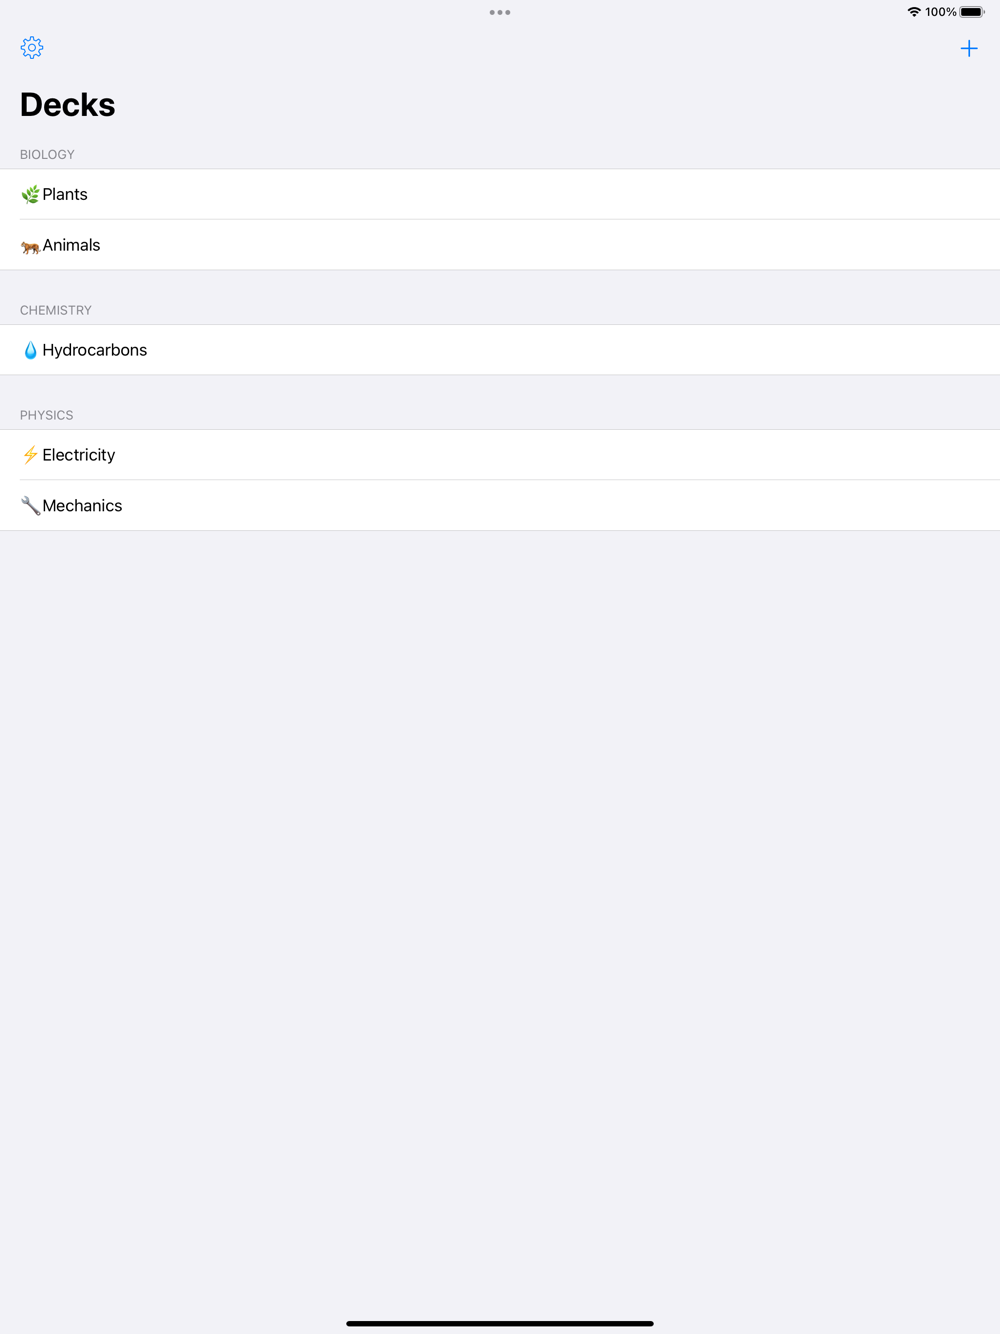Select the Mechanics deck
The height and width of the screenshot is (1334, 1000).
[500, 506]
